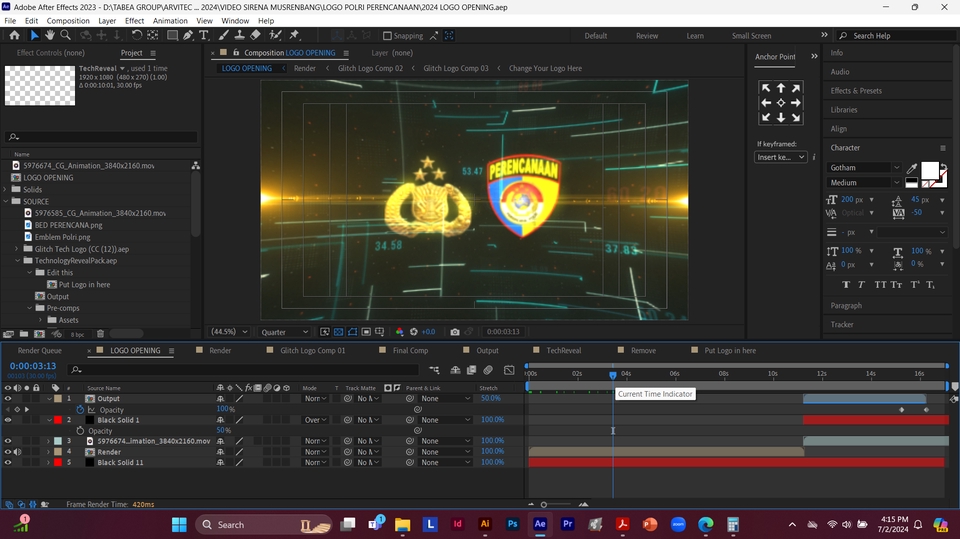The height and width of the screenshot is (539, 960).
Task: Open Premiere Pro from taskbar
Action: point(568,524)
